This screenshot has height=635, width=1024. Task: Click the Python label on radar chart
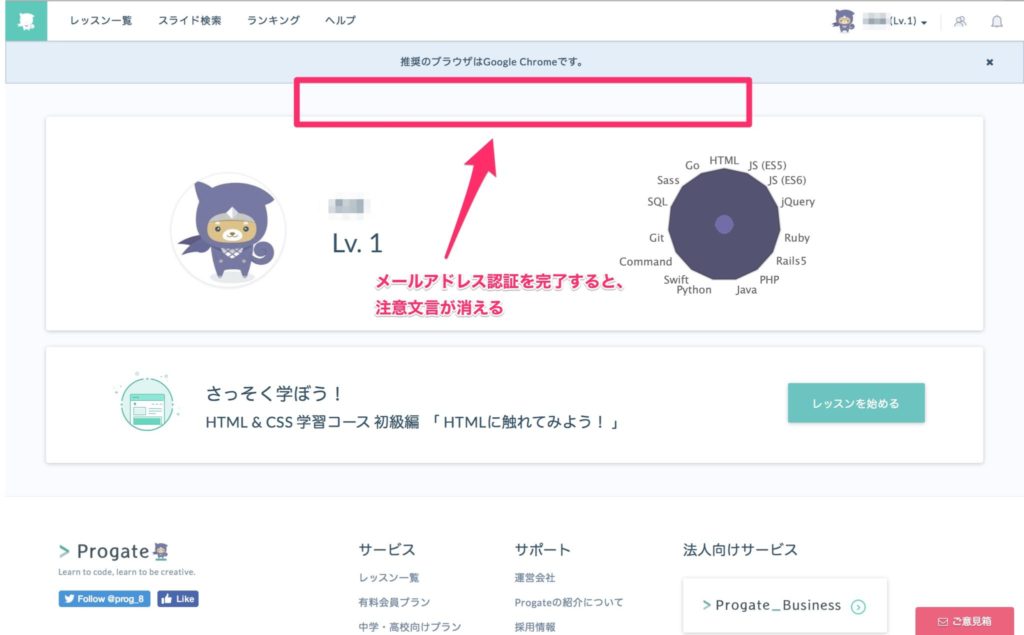694,290
